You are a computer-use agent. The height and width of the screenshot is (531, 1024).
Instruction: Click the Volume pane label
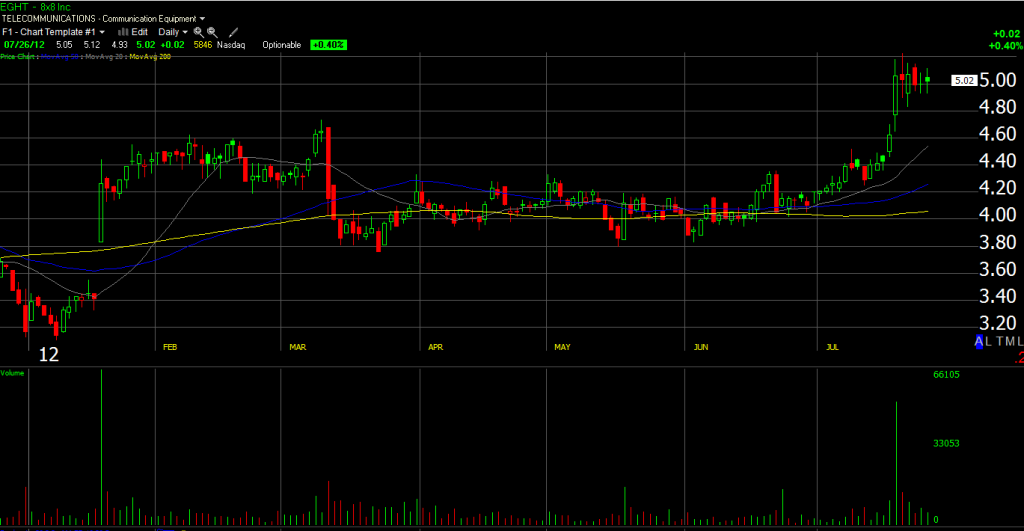[12, 372]
